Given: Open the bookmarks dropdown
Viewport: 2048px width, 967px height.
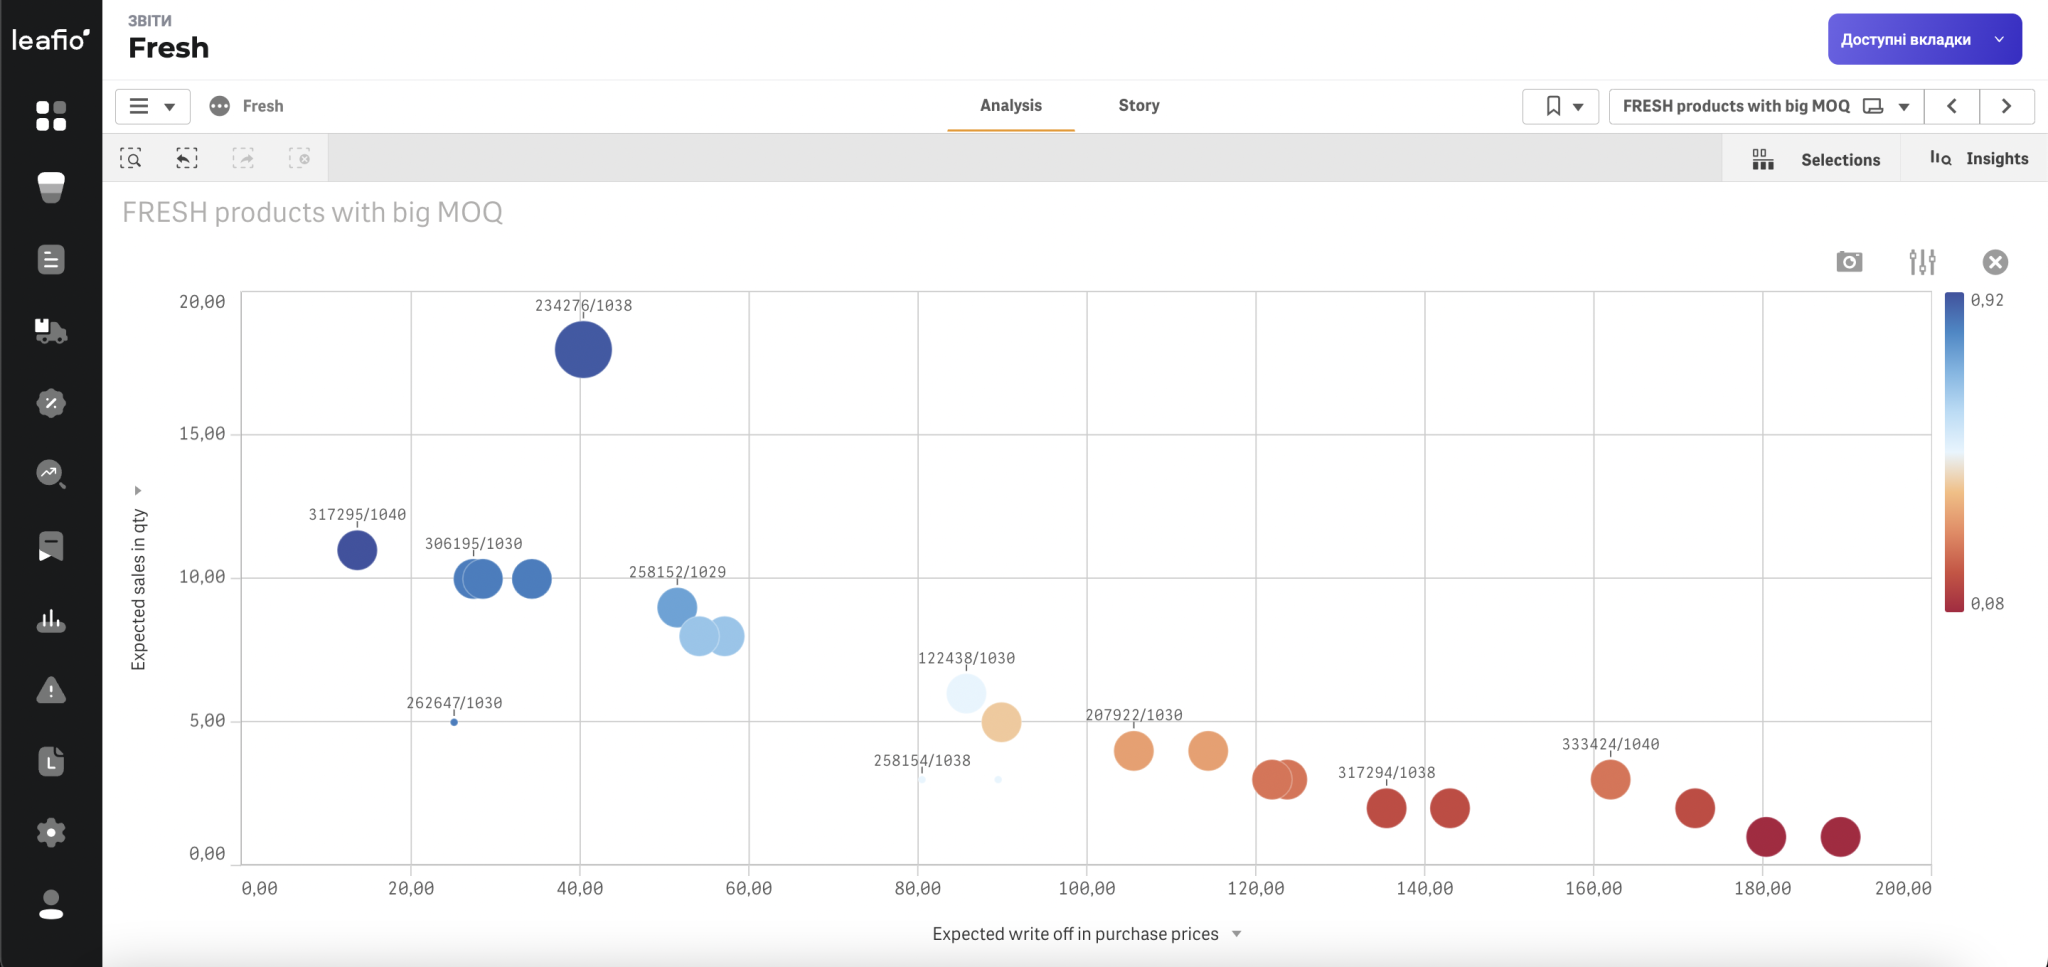Looking at the screenshot, I should (x=1561, y=106).
